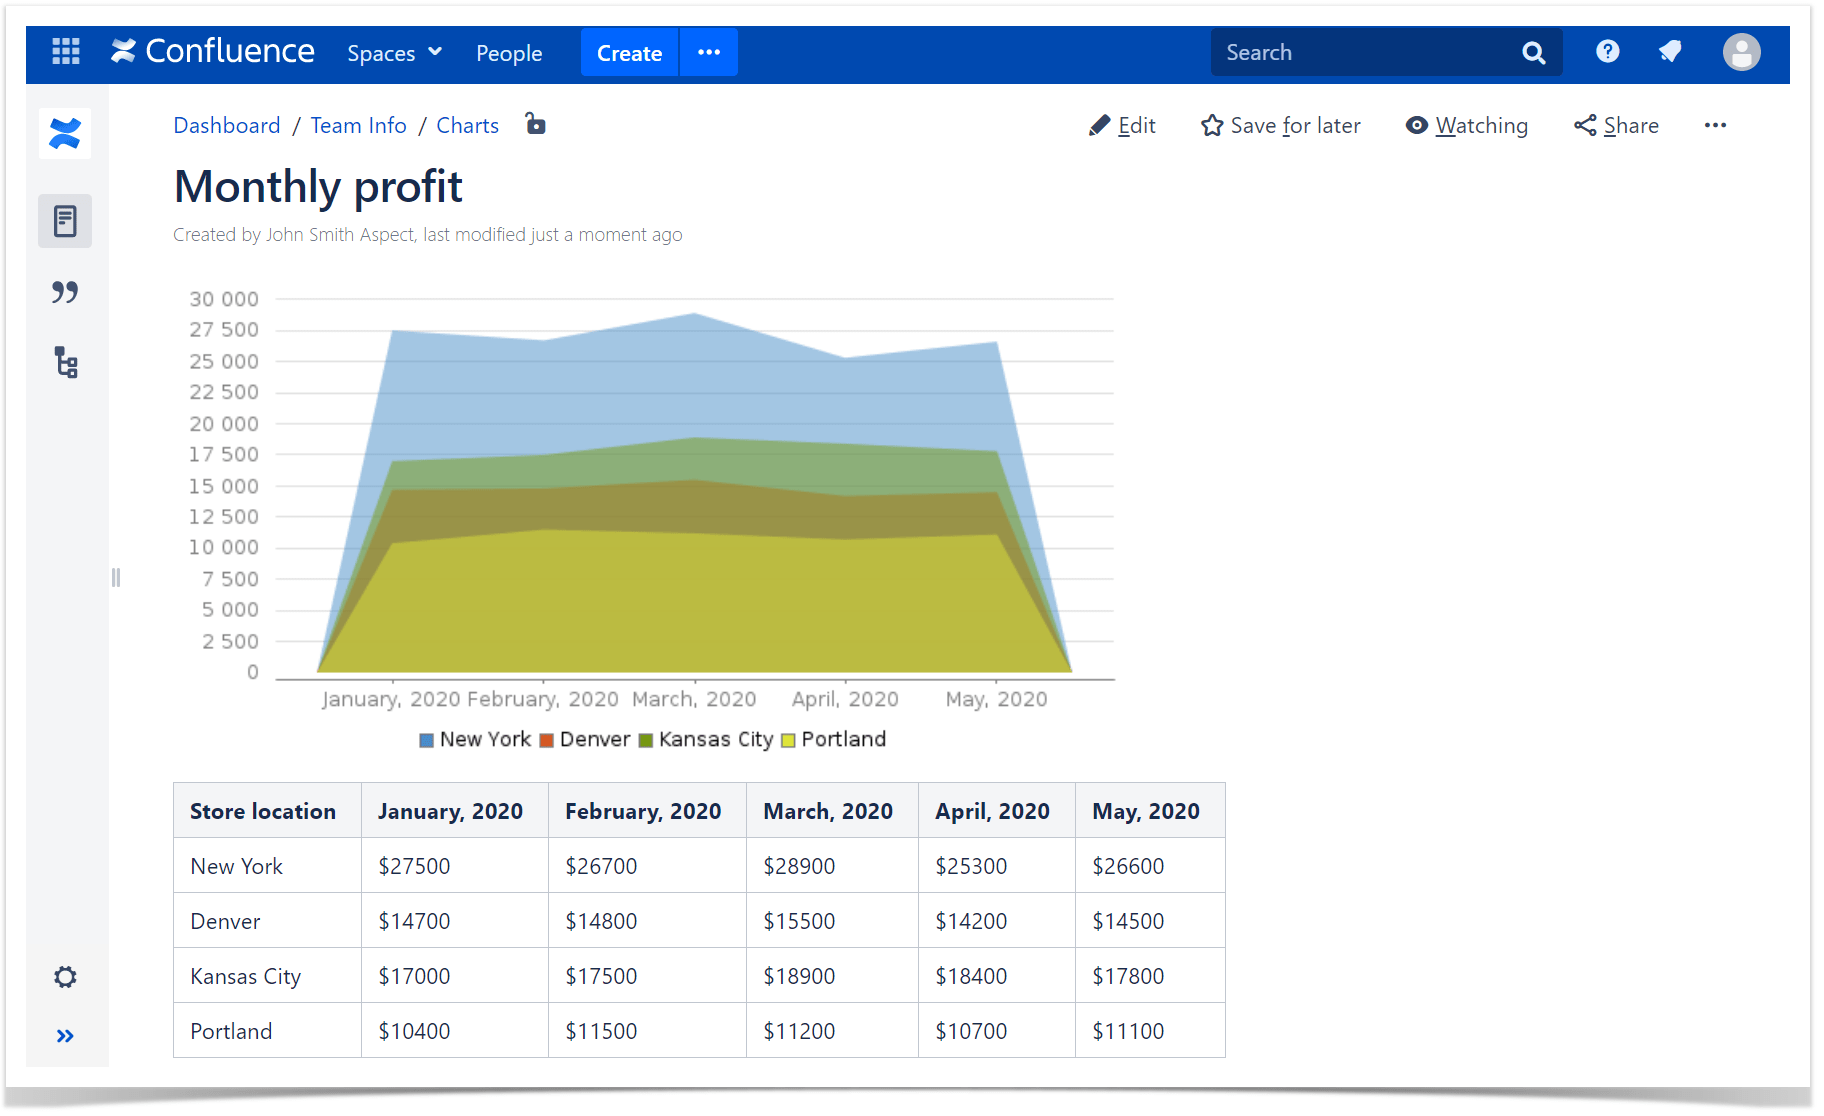Viewport: 1824px width, 1116px height.
Task: Open space settings gear icon
Action: pos(65,977)
